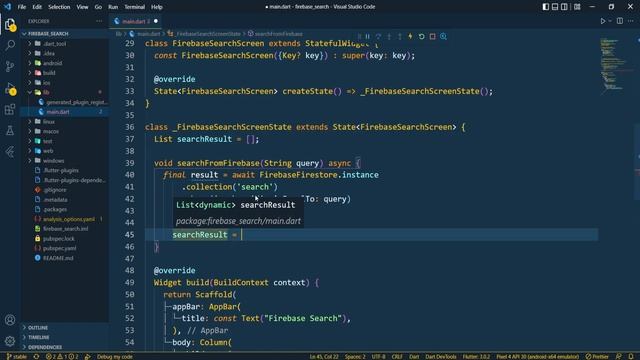Toggle the bottom panel layout

click(x=555, y=7)
